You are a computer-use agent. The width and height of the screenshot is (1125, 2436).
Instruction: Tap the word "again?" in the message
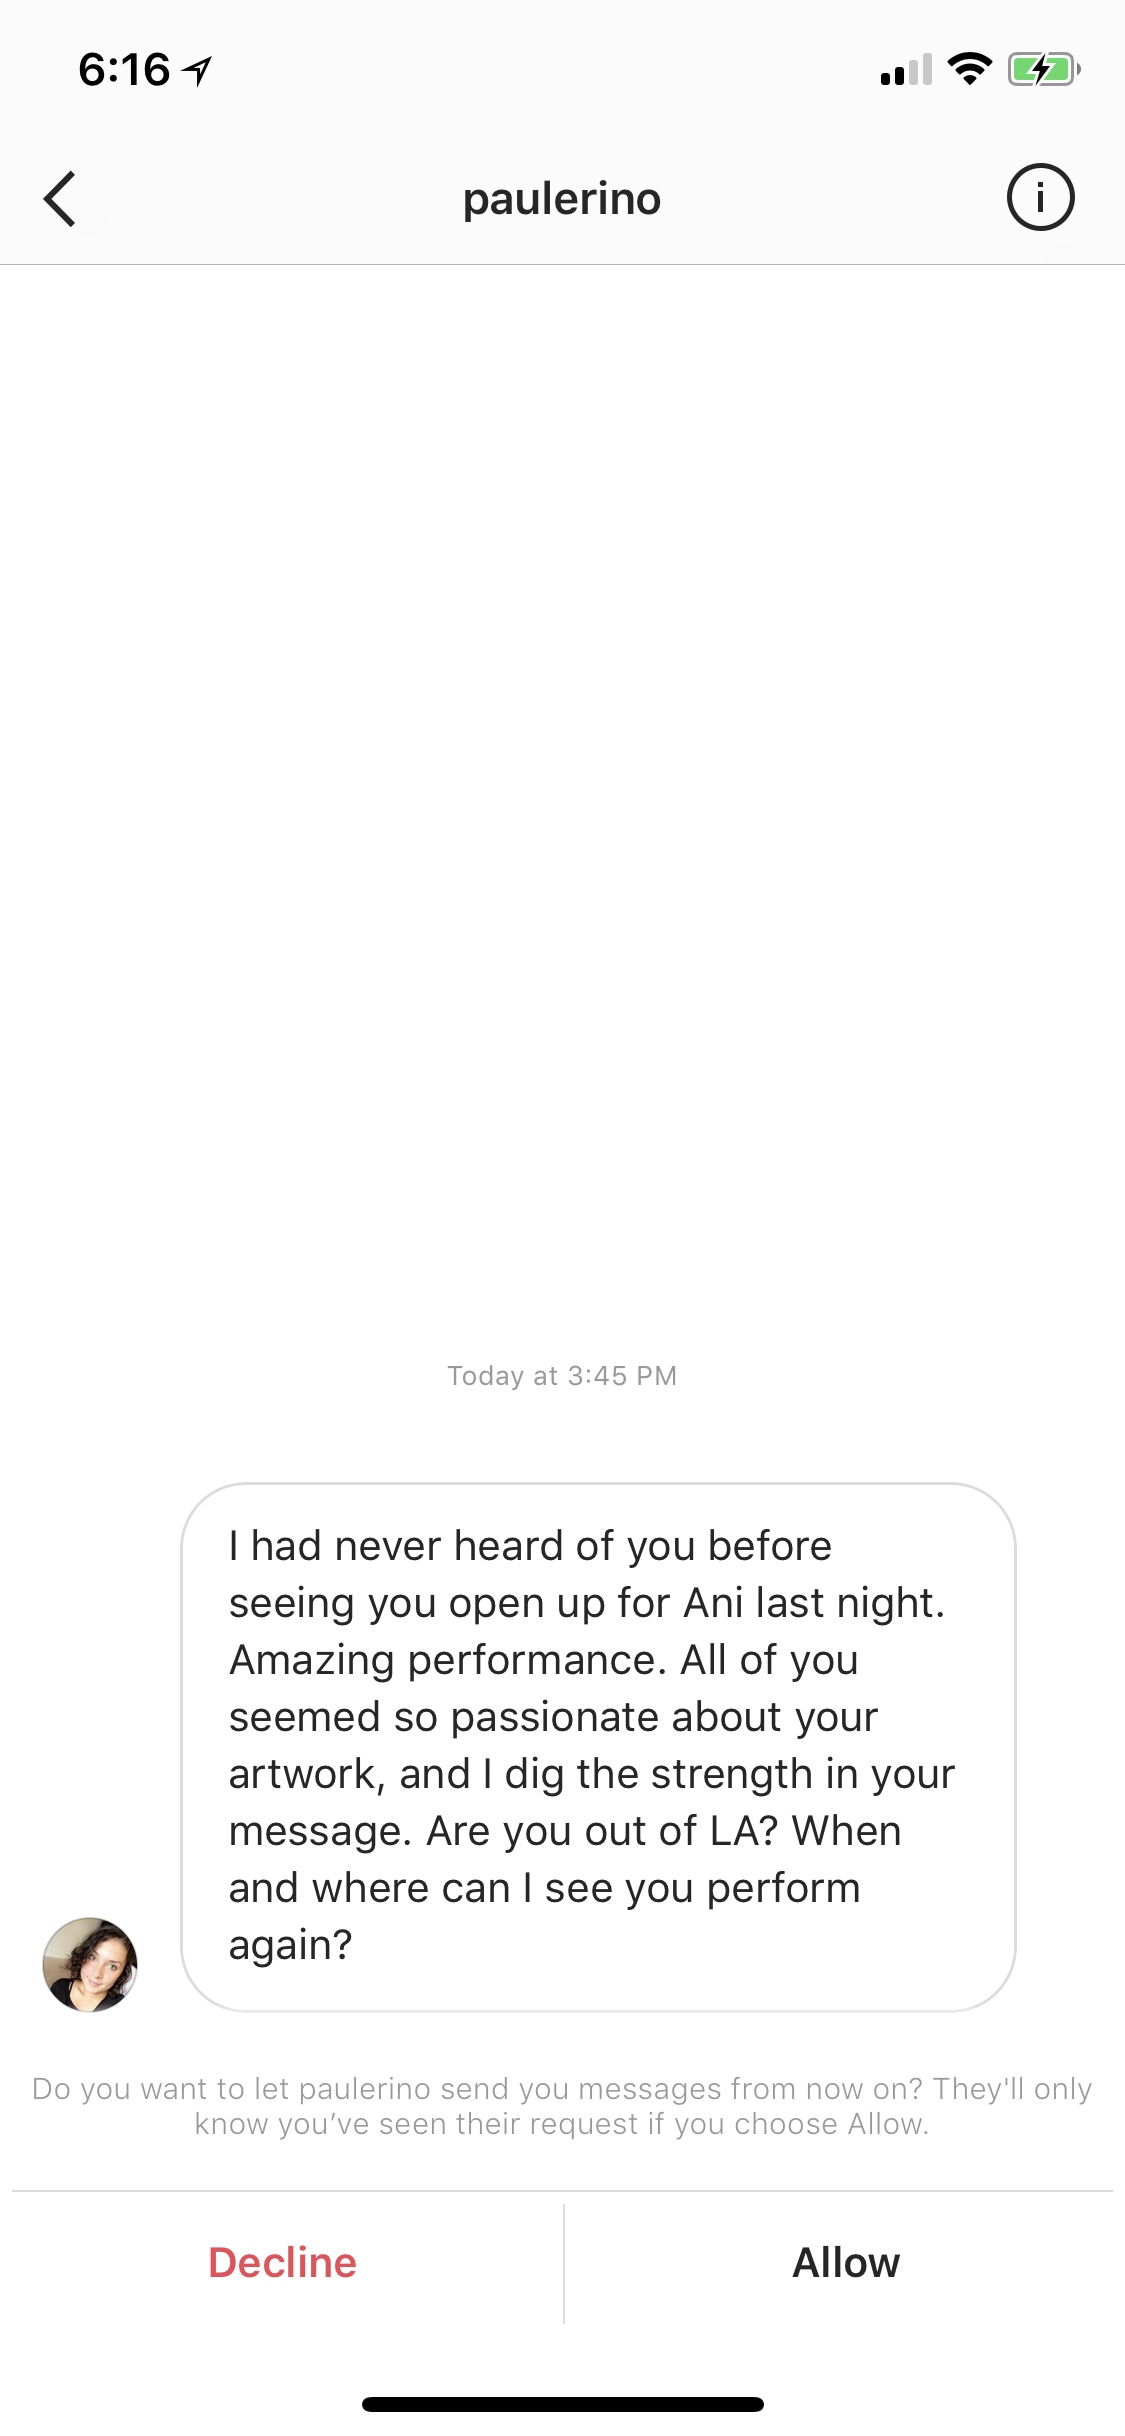291,1945
